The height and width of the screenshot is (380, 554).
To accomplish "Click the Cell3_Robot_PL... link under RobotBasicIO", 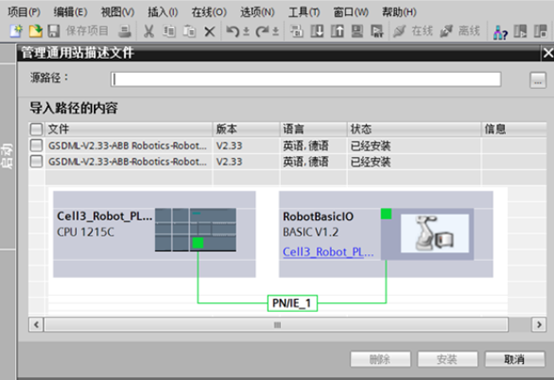I will click(328, 252).
